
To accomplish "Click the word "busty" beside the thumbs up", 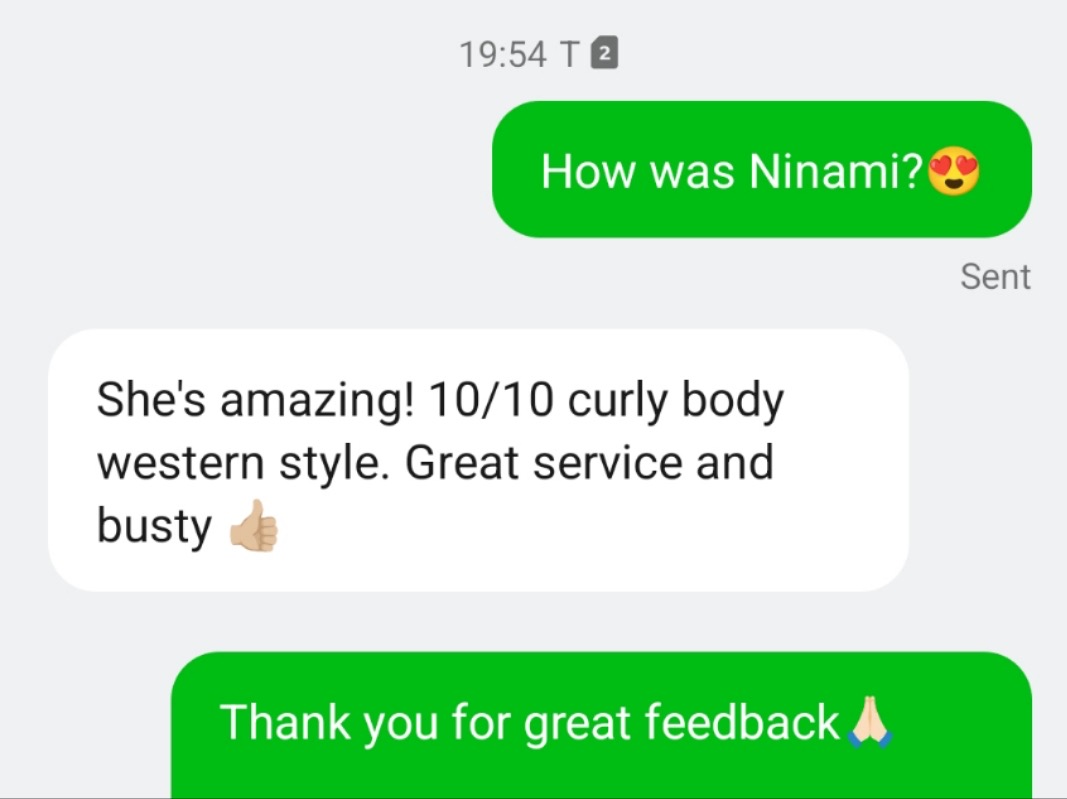I will click(154, 527).
